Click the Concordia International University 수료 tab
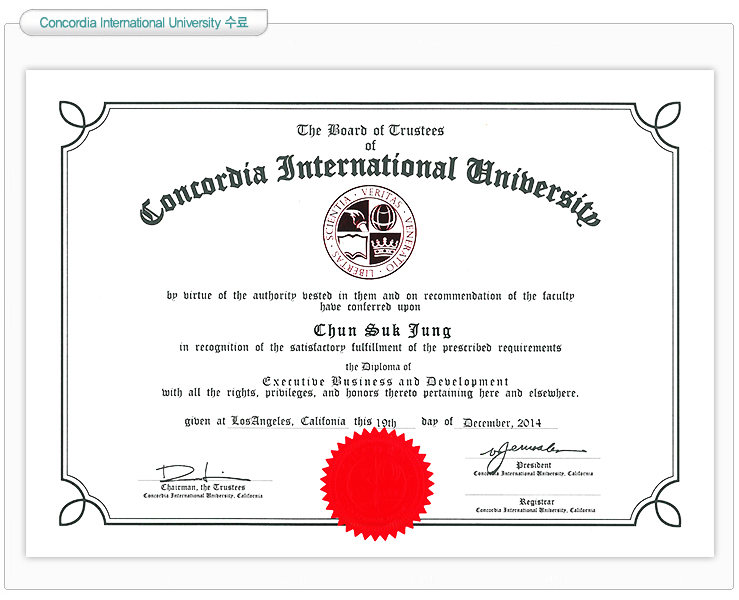 pos(143,22)
